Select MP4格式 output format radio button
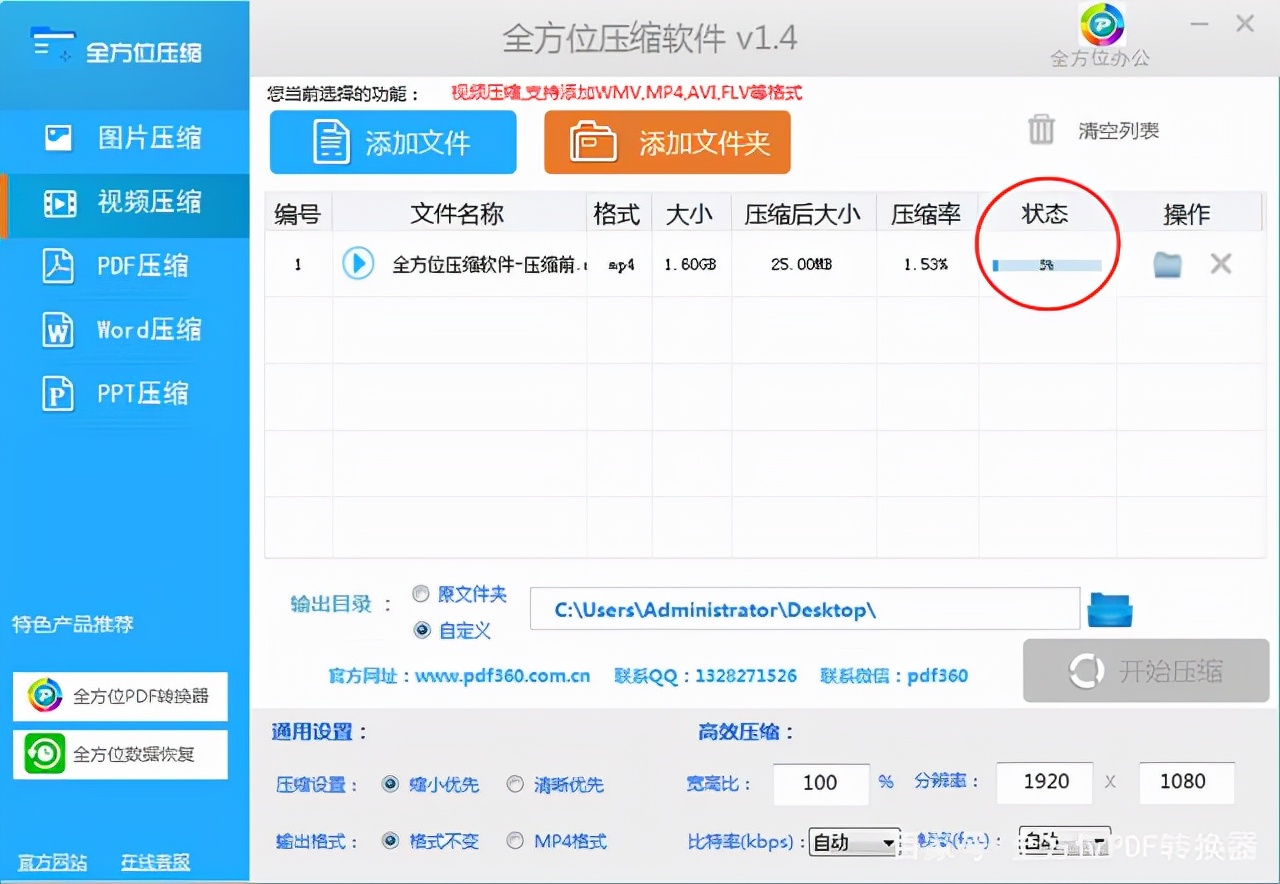Image resolution: width=1280 pixels, height=884 pixels. tap(515, 841)
